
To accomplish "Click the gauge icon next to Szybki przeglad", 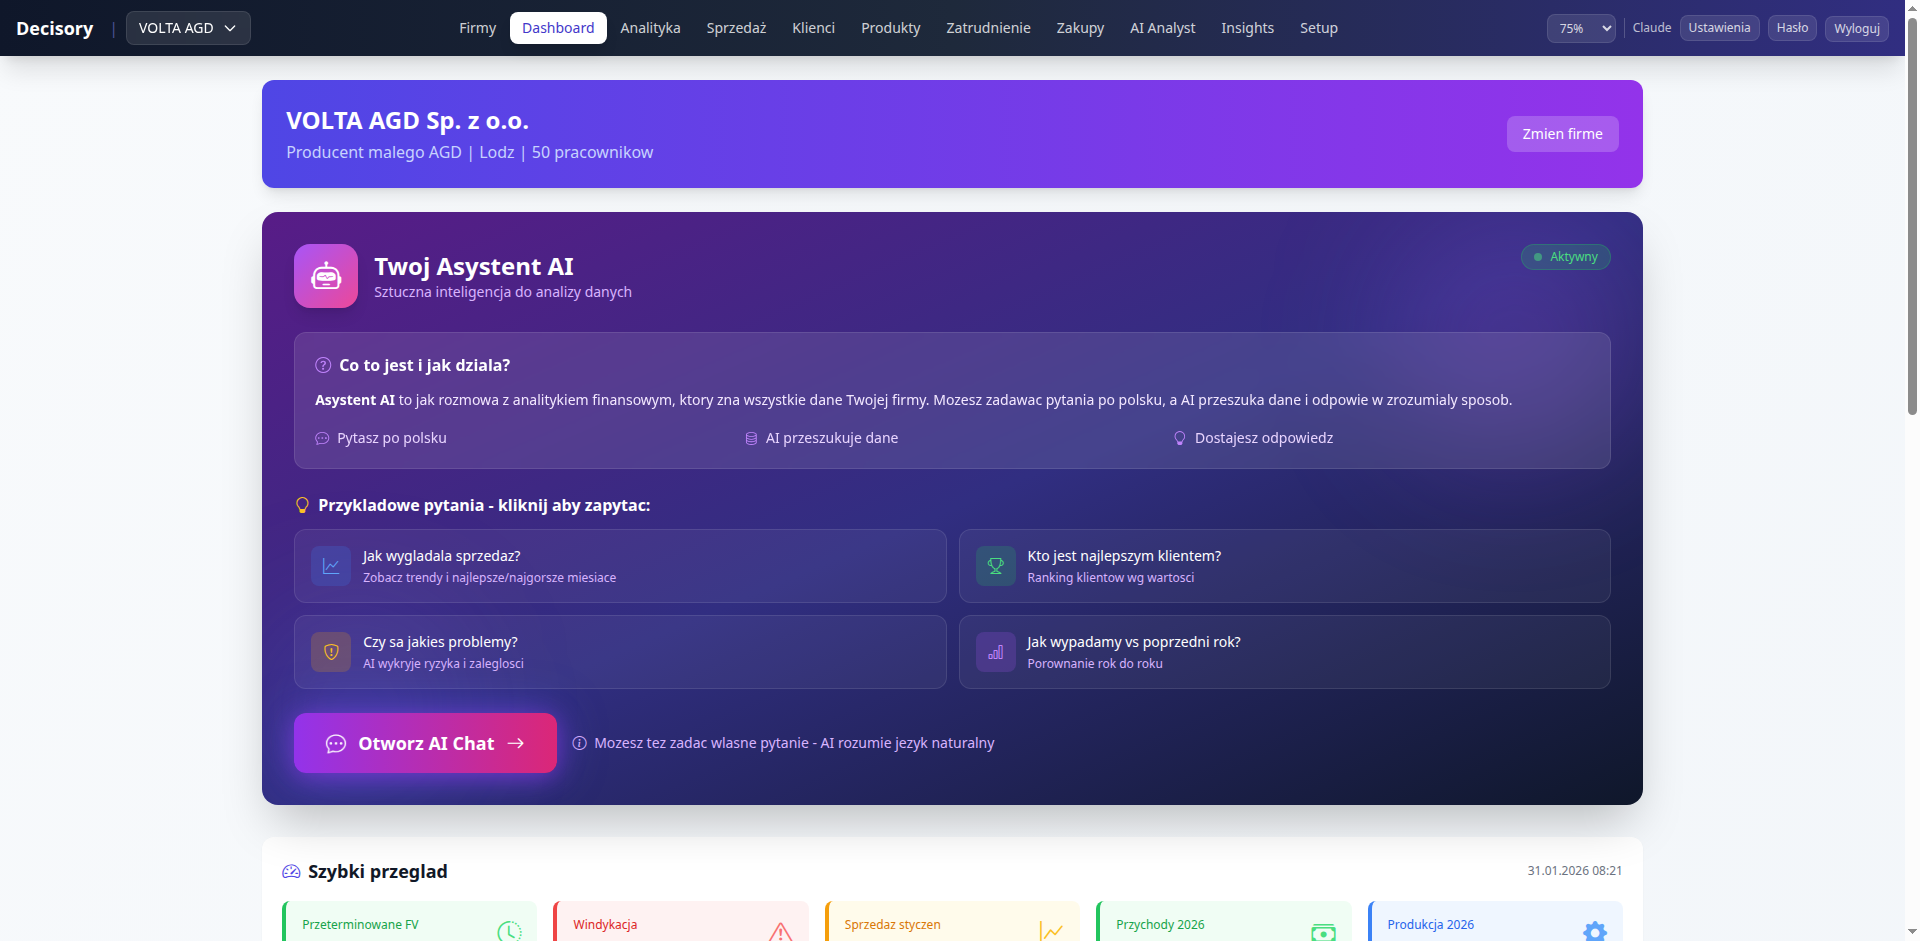I will point(291,872).
